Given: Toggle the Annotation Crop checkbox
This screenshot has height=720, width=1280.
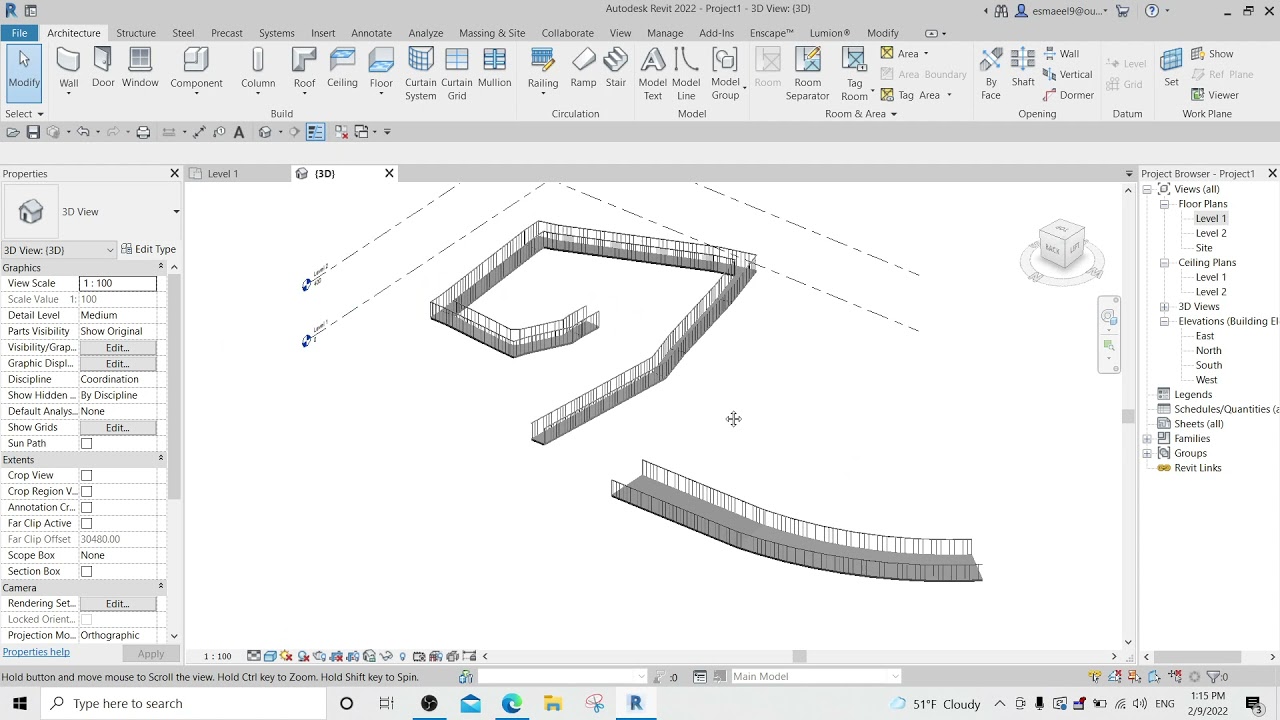Looking at the screenshot, I should 86,507.
